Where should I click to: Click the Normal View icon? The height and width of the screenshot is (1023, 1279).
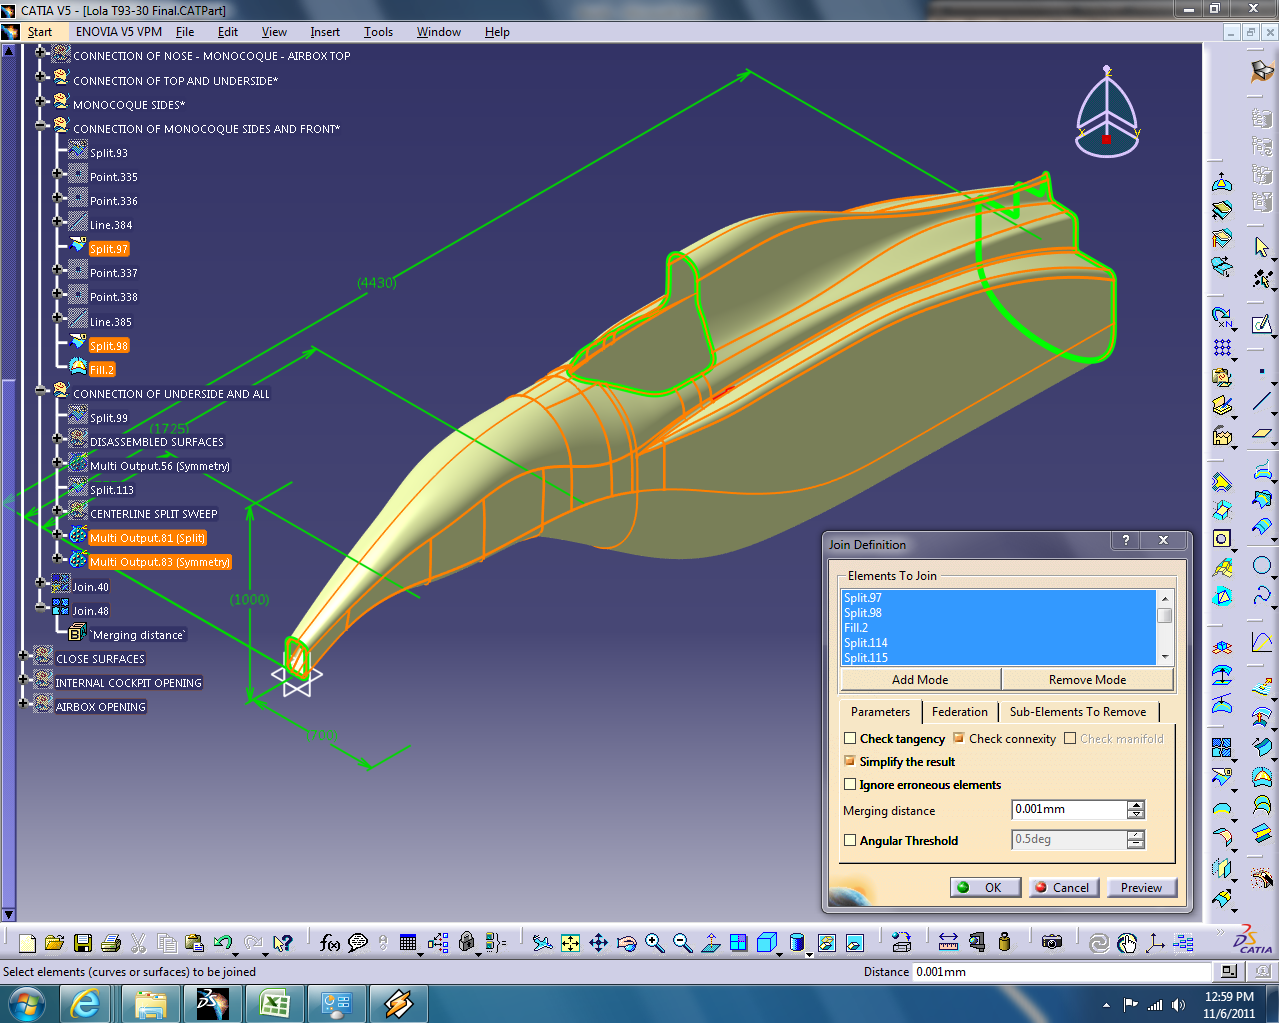pyautogui.click(x=711, y=942)
